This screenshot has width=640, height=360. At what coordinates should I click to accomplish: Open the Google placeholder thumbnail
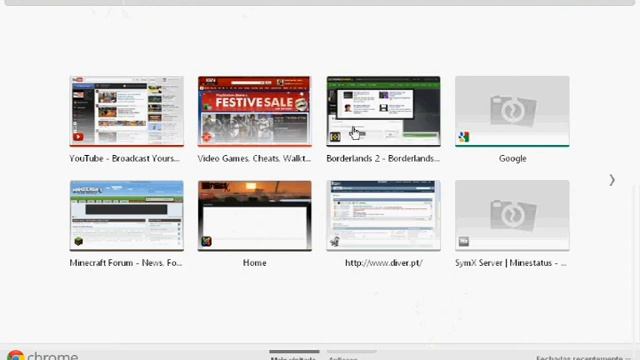(512, 111)
